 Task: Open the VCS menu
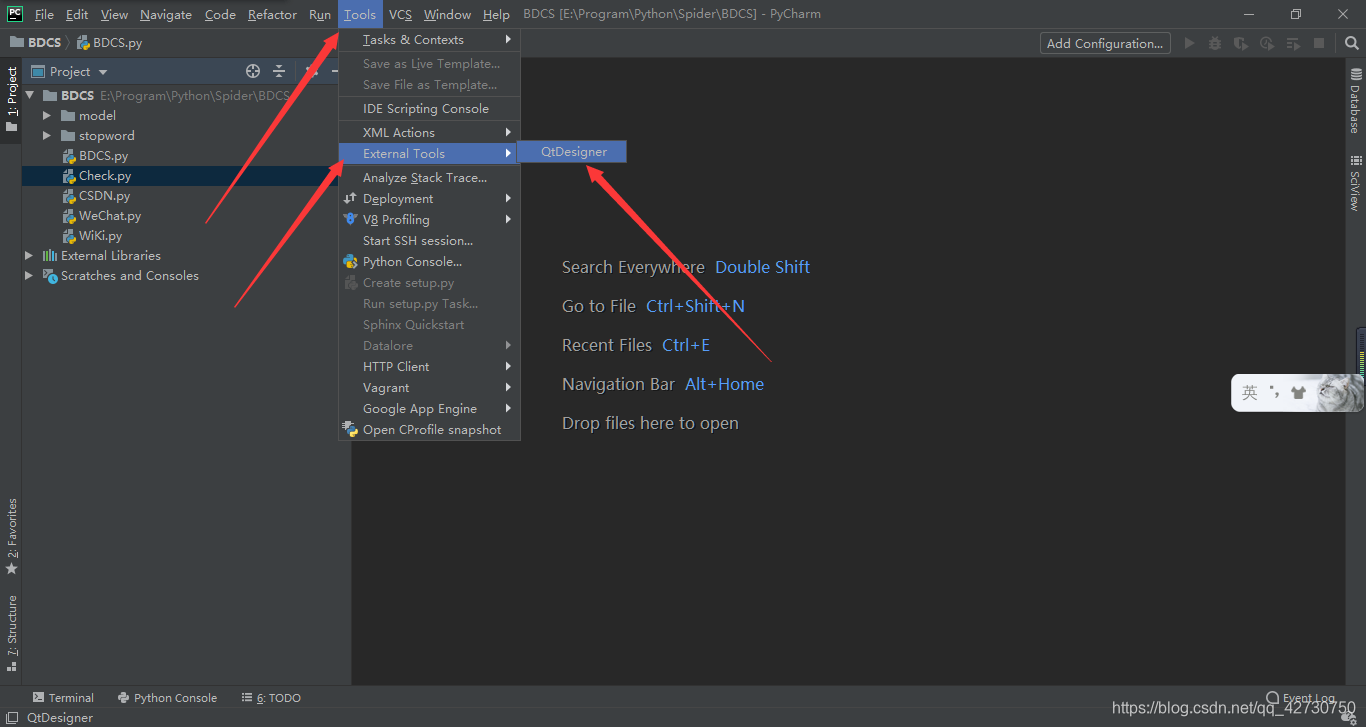coord(400,14)
